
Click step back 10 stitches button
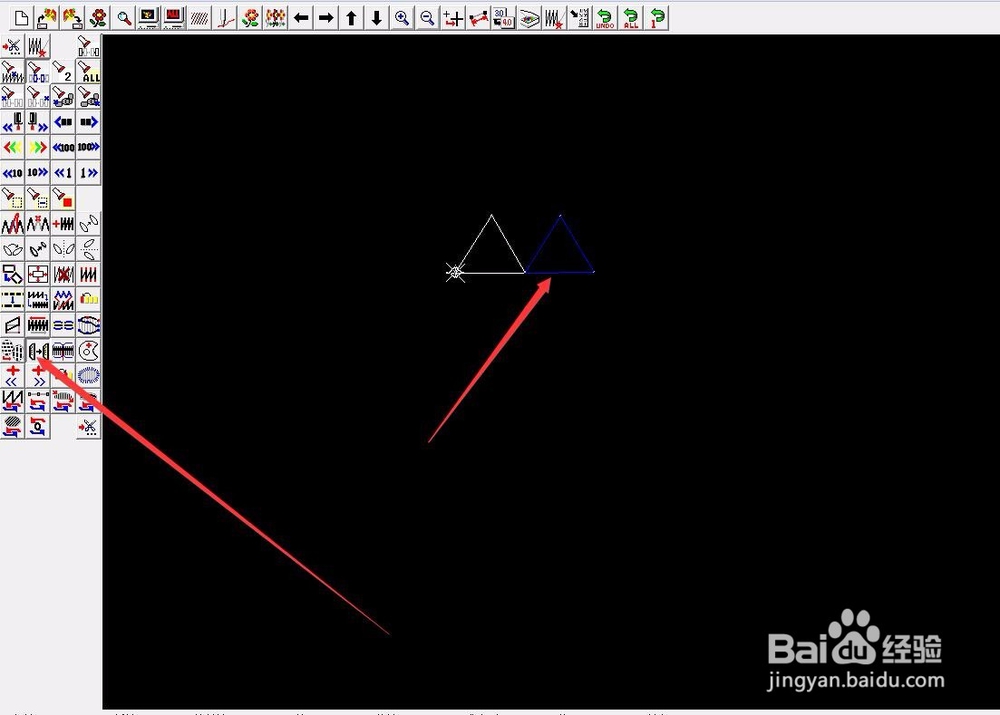point(12,173)
